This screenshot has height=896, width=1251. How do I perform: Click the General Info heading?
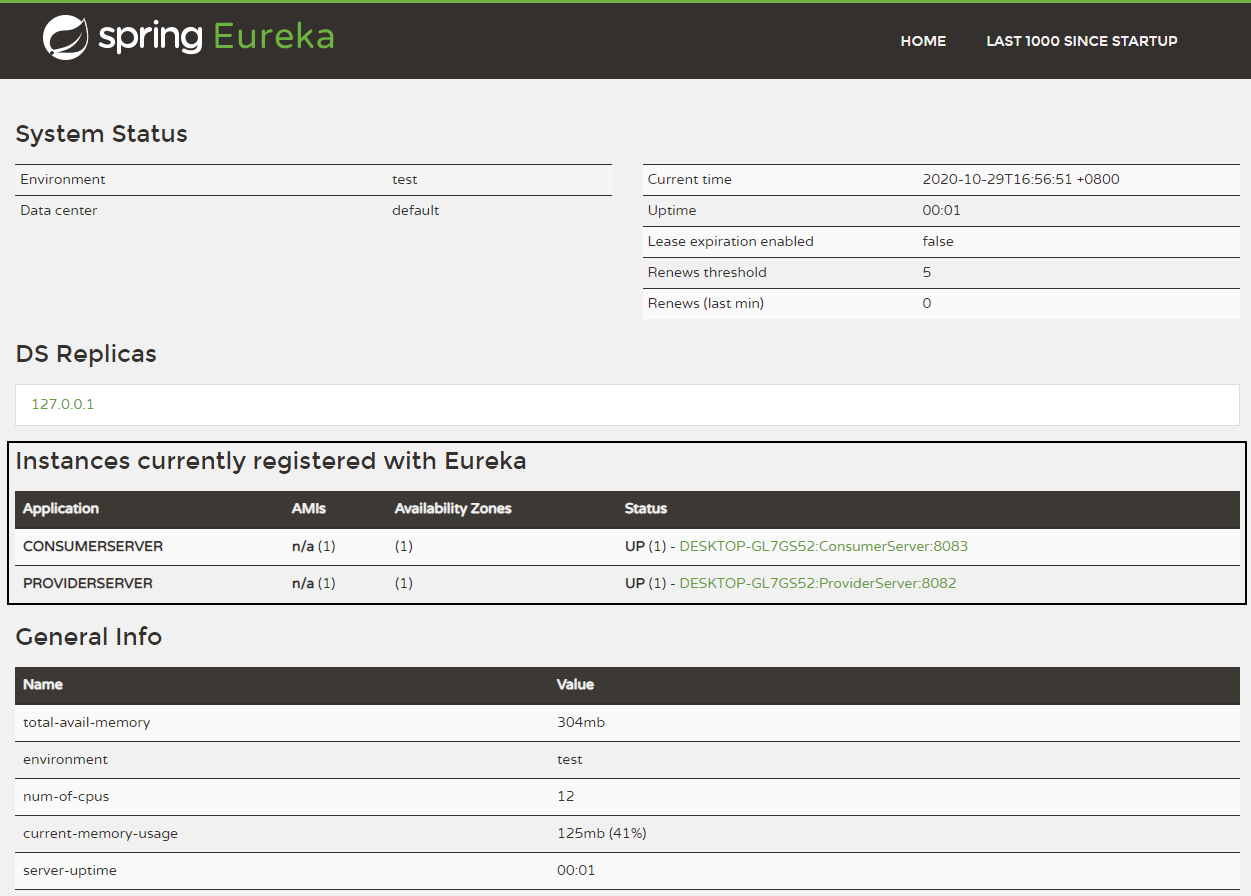coord(89,637)
